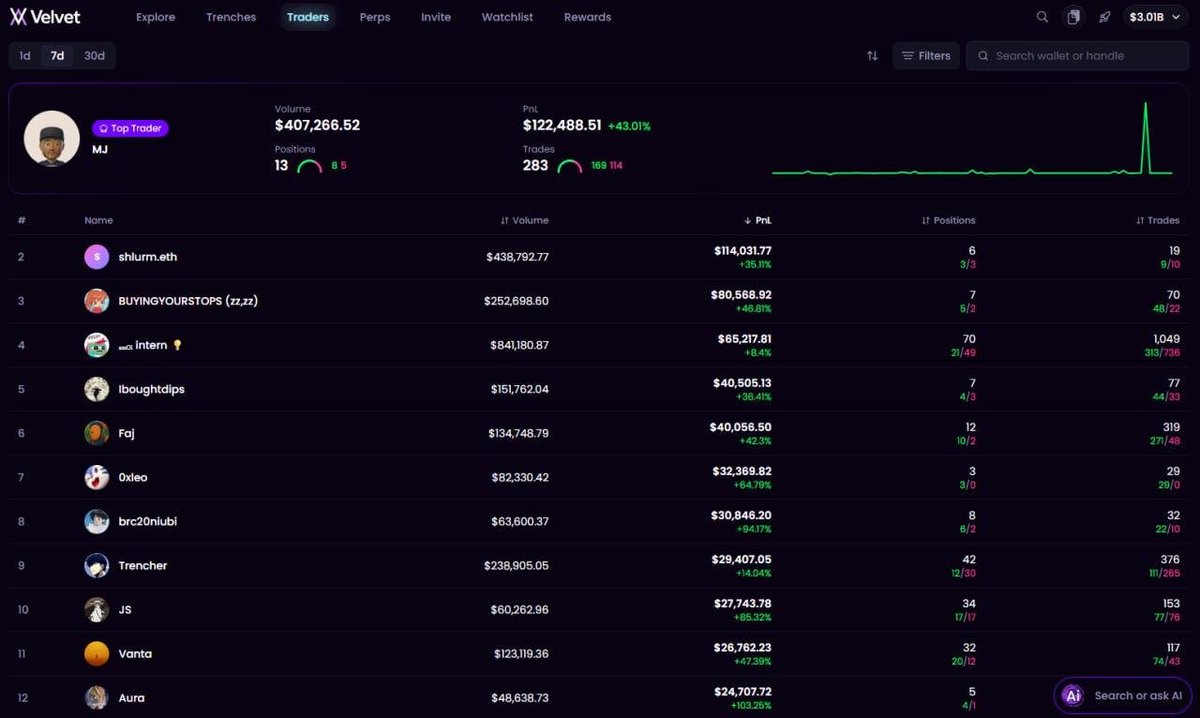1200x718 pixels.
Task: Click MJ positions win/loss gauge
Action: (310, 166)
